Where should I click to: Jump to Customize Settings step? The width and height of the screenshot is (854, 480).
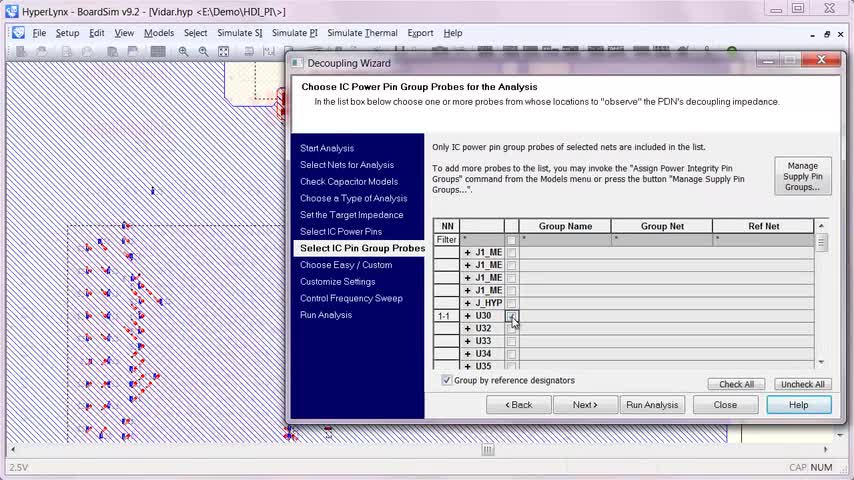(x=338, y=282)
